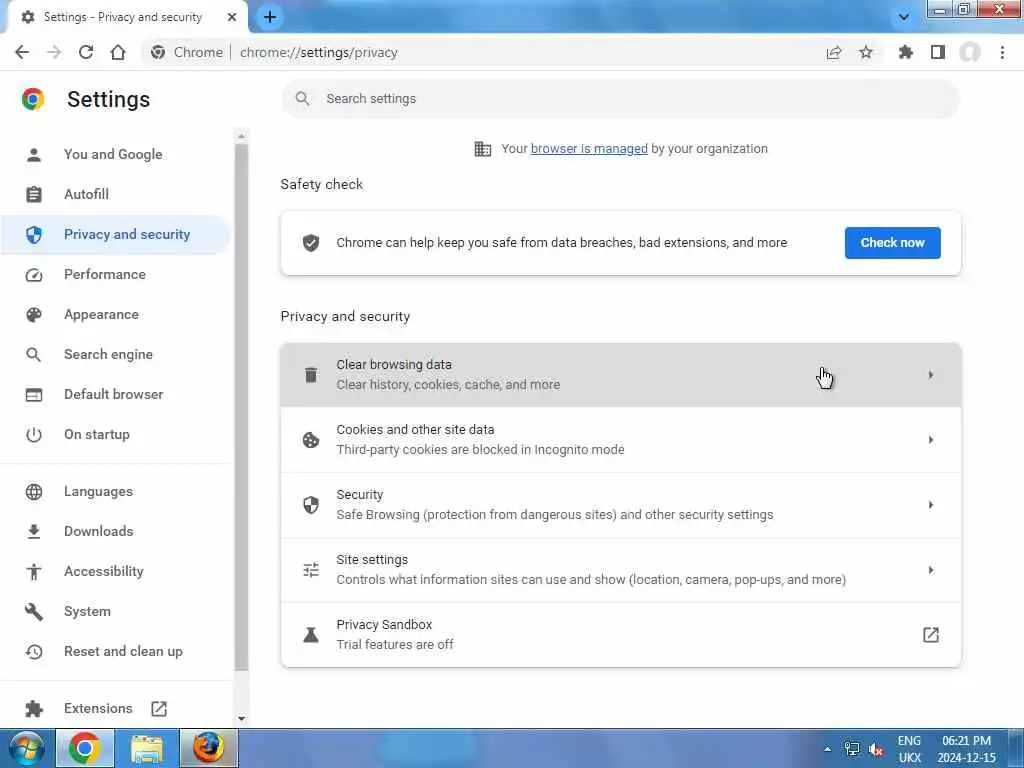The height and width of the screenshot is (768, 1024).
Task: Click the person icon beside You and Google
Action: click(34, 154)
